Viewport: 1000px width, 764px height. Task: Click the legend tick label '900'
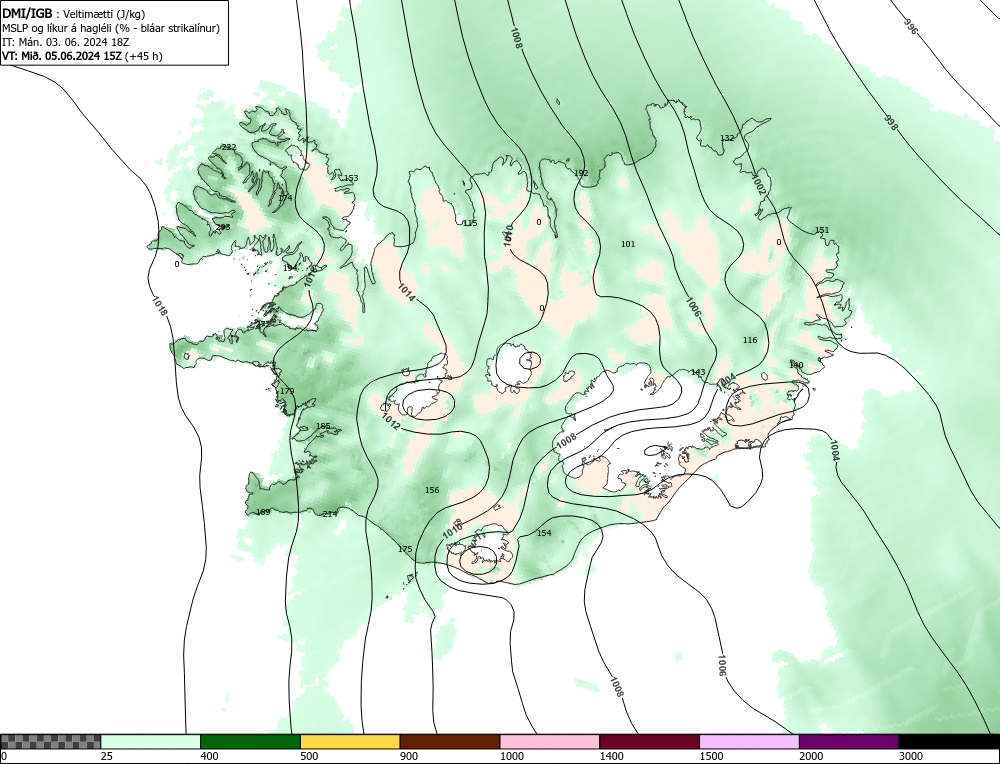408,756
